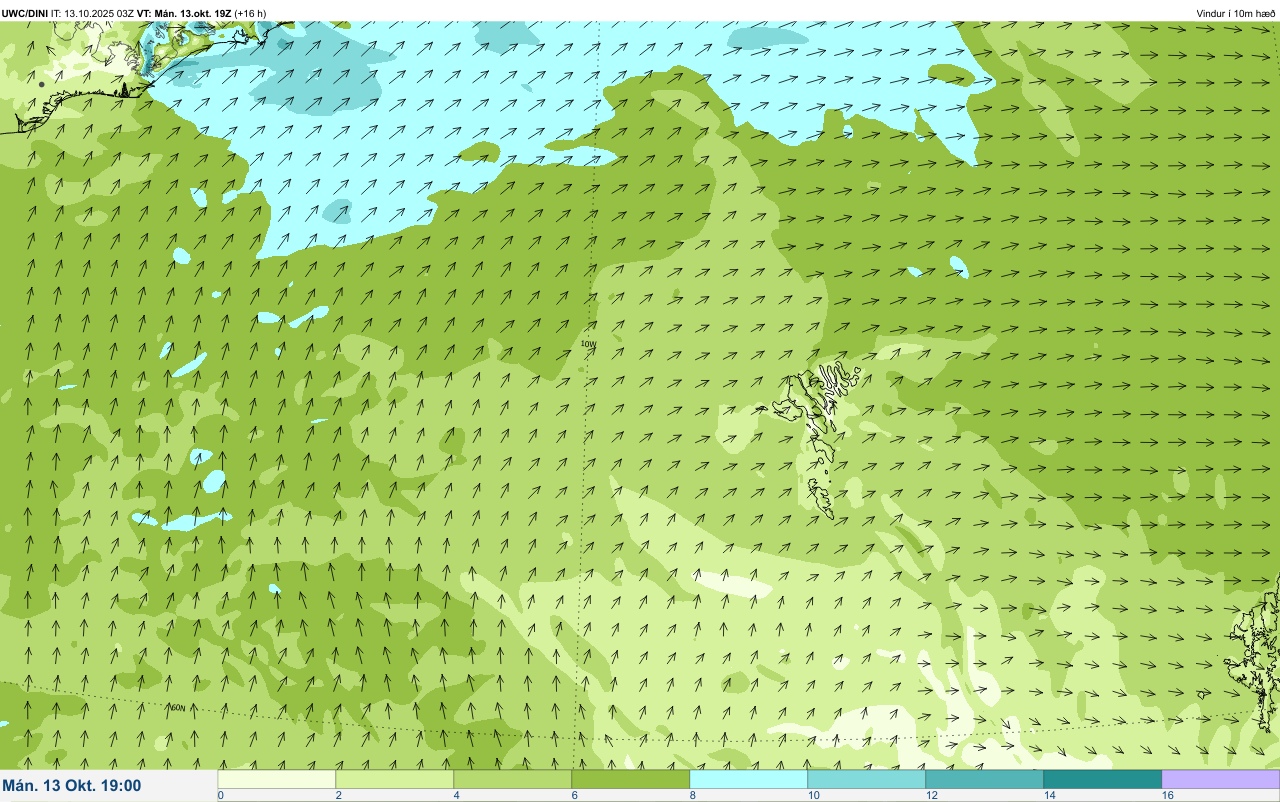The height and width of the screenshot is (802, 1280).
Task: Click the '10W' longitude label on the map
Action: click(588, 343)
